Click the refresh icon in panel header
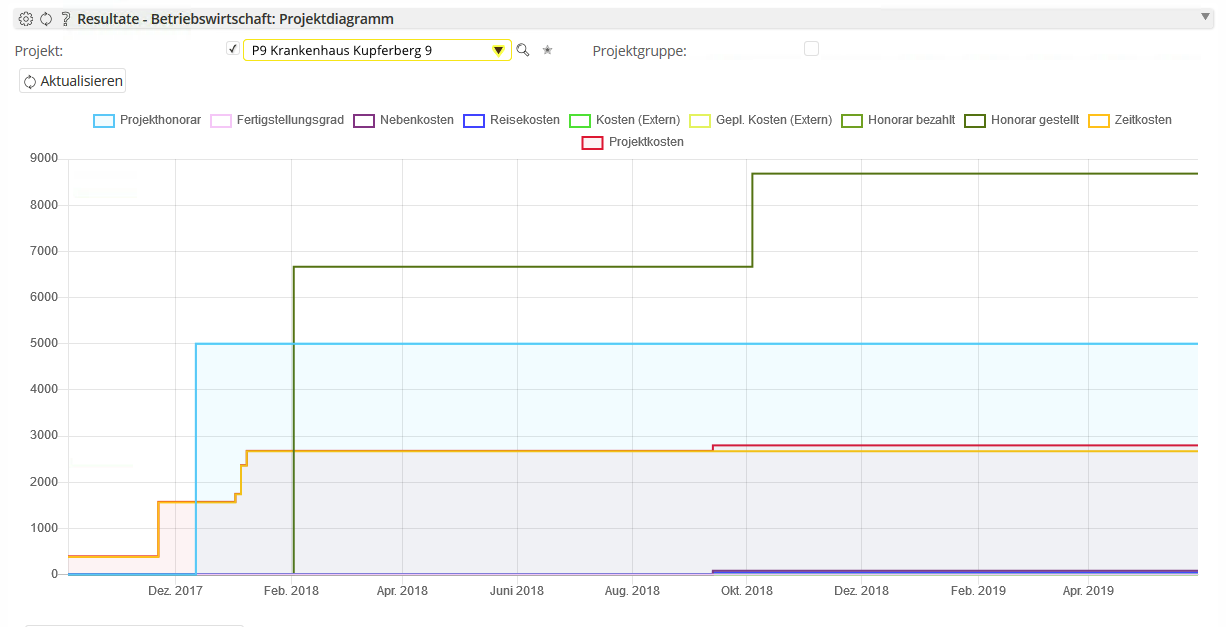Image resolution: width=1226 pixels, height=627 pixels. (x=46, y=19)
